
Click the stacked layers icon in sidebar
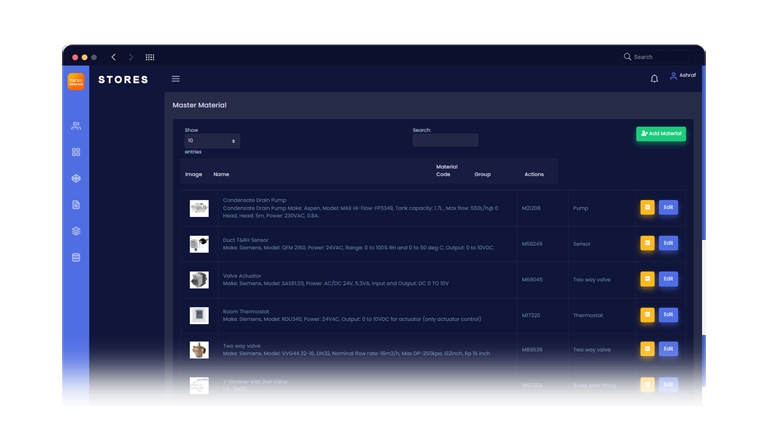(x=76, y=231)
